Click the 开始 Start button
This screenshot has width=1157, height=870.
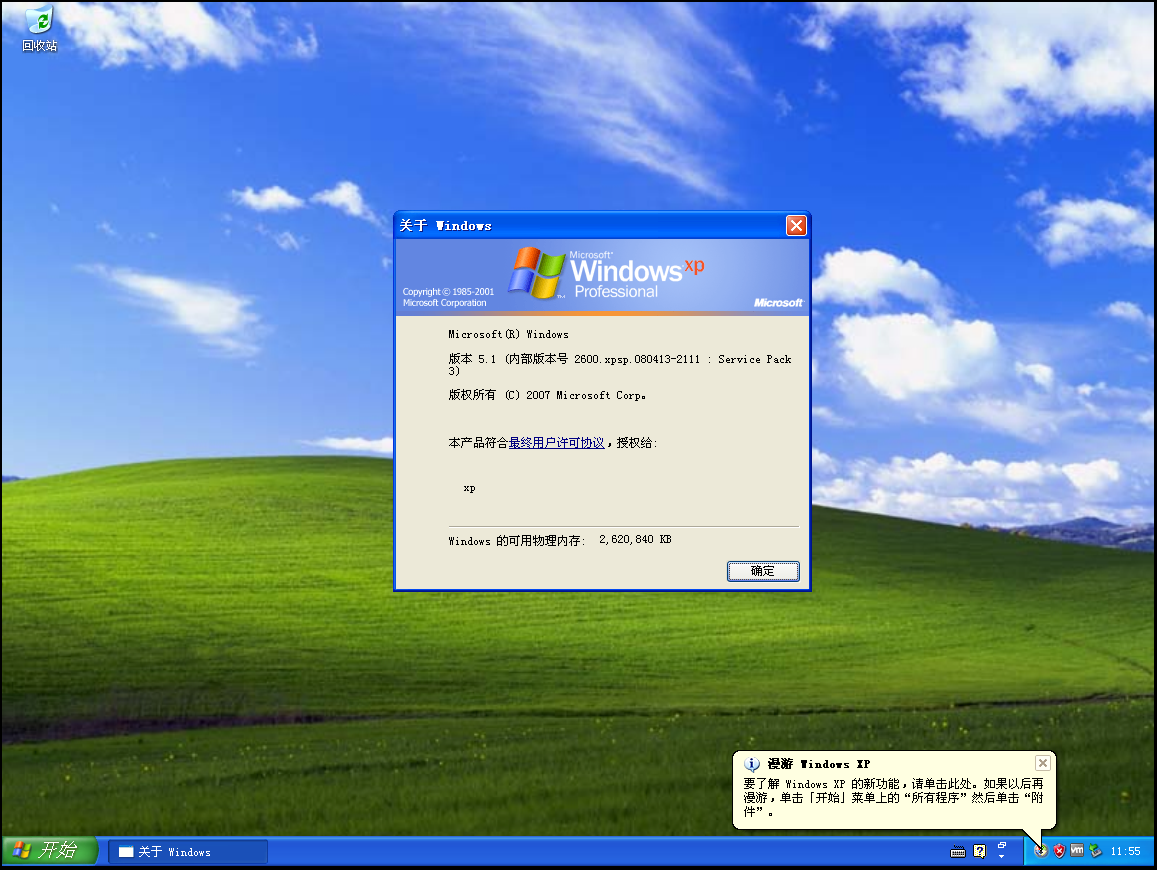(49, 851)
